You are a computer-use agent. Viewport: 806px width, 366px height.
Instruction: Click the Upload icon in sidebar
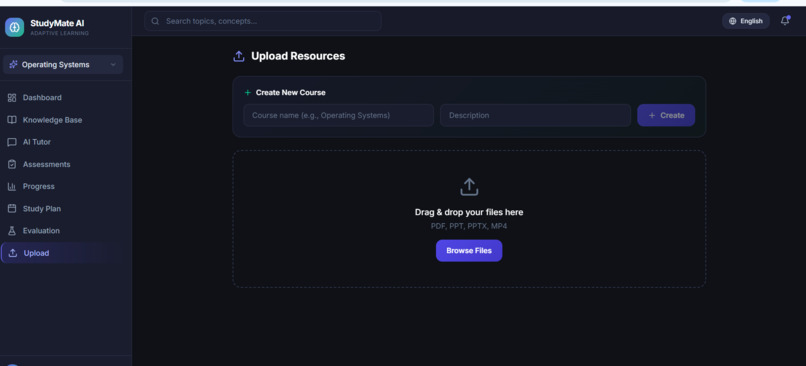pyautogui.click(x=13, y=253)
